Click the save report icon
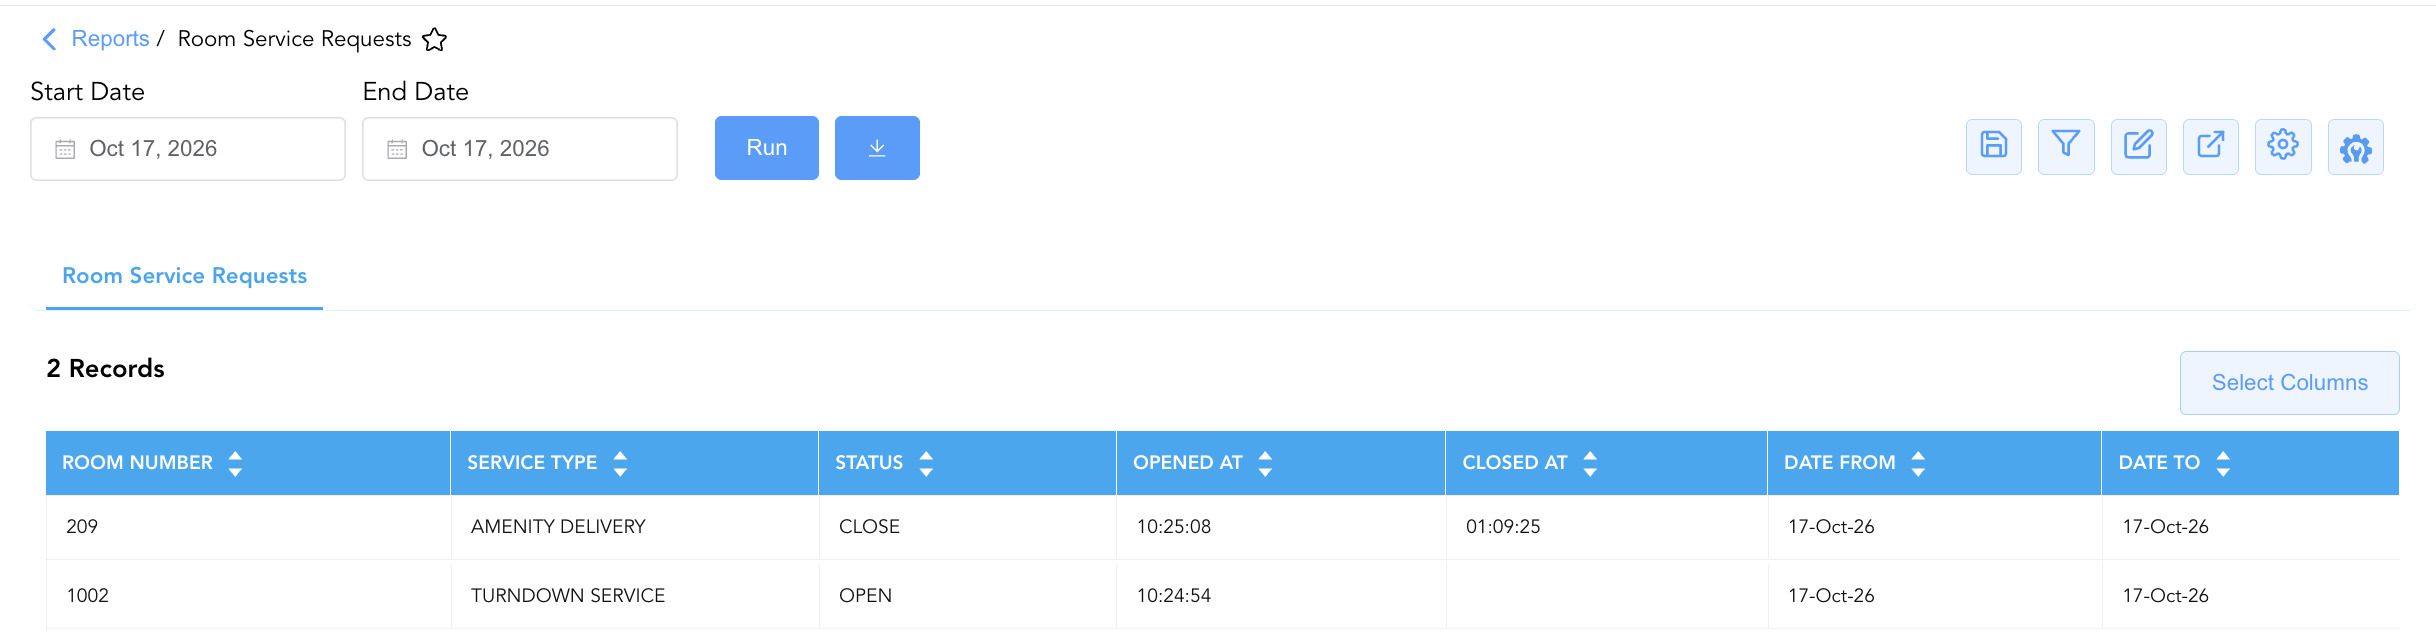The width and height of the screenshot is (2436, 642). pyautogui.click(x=1993, y=147)
